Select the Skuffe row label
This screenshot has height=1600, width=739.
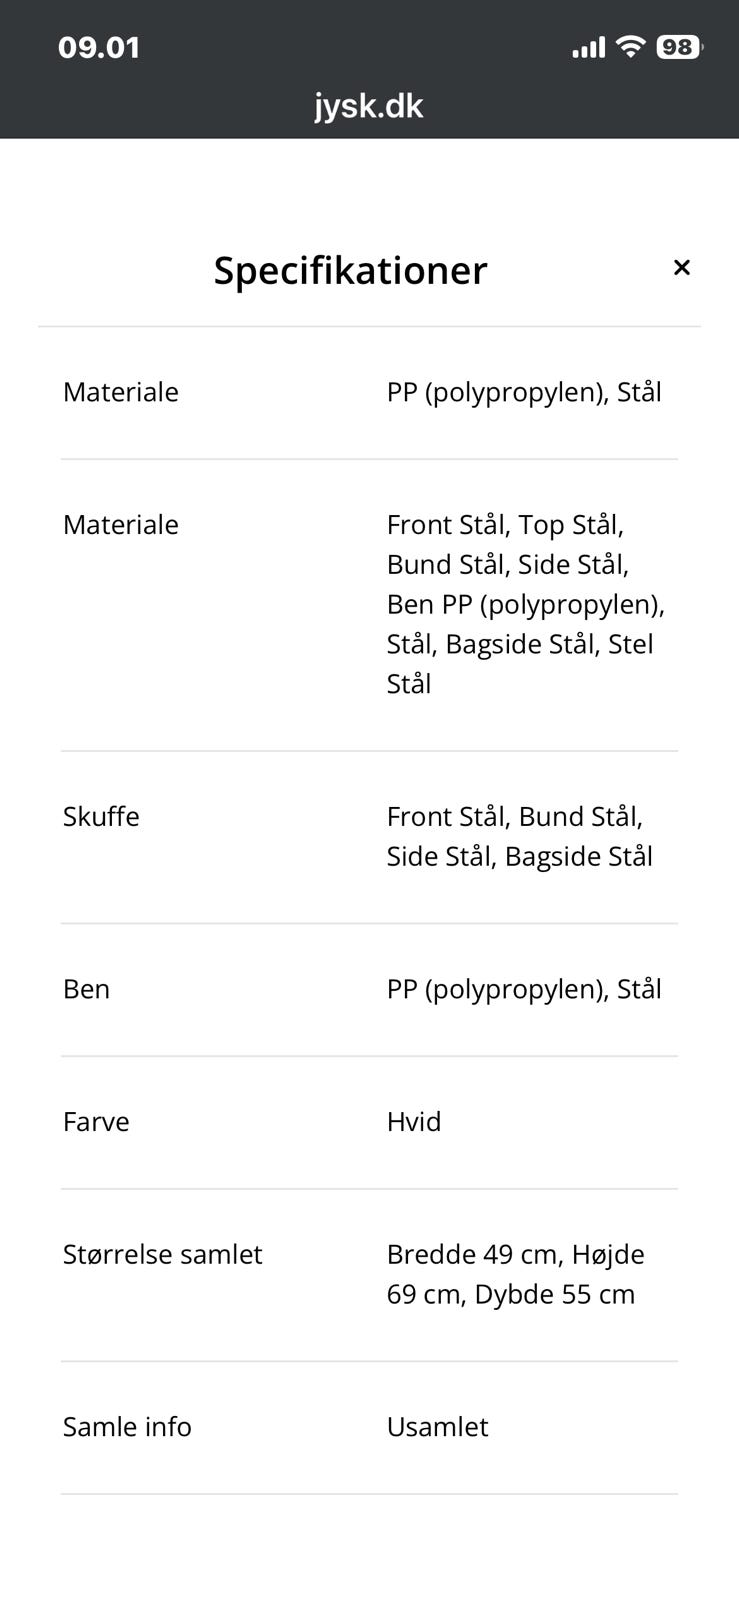[101, 817]
